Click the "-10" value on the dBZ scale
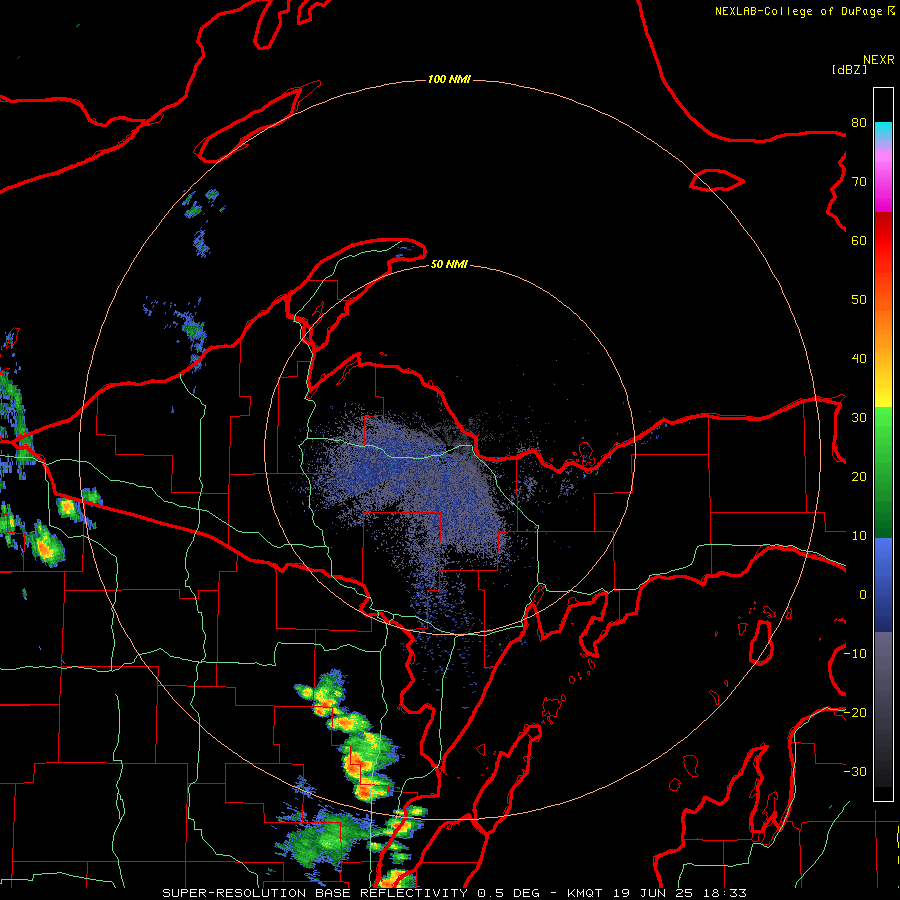Screen dimensions: 900x900 coord(855,654)
